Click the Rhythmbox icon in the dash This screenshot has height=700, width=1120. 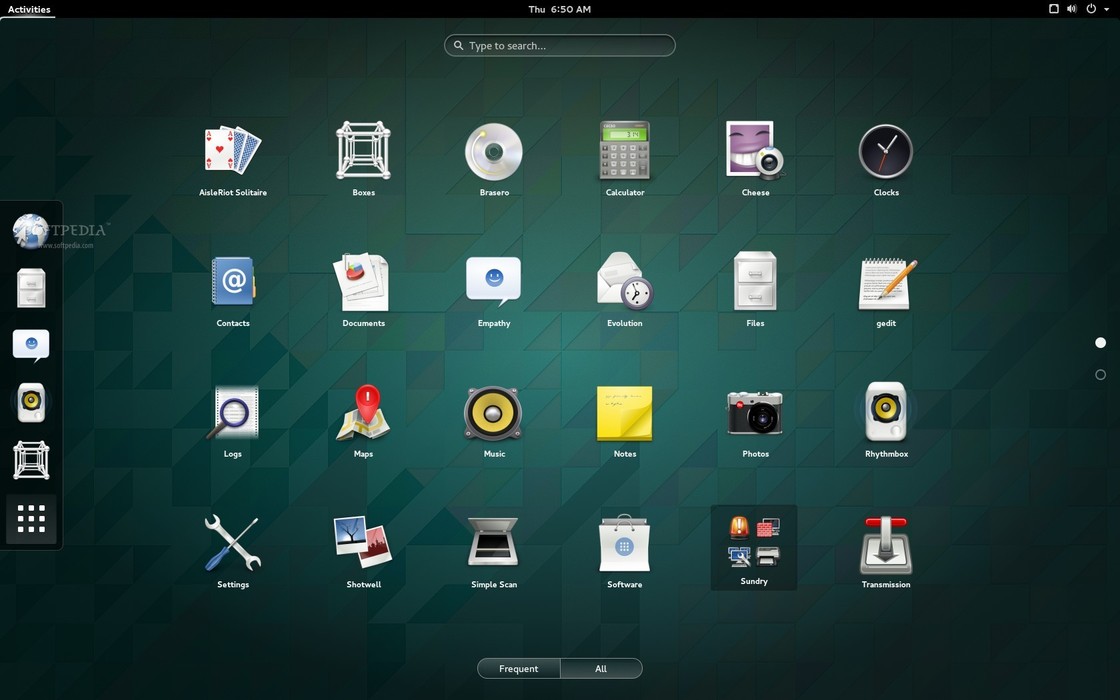31,402
